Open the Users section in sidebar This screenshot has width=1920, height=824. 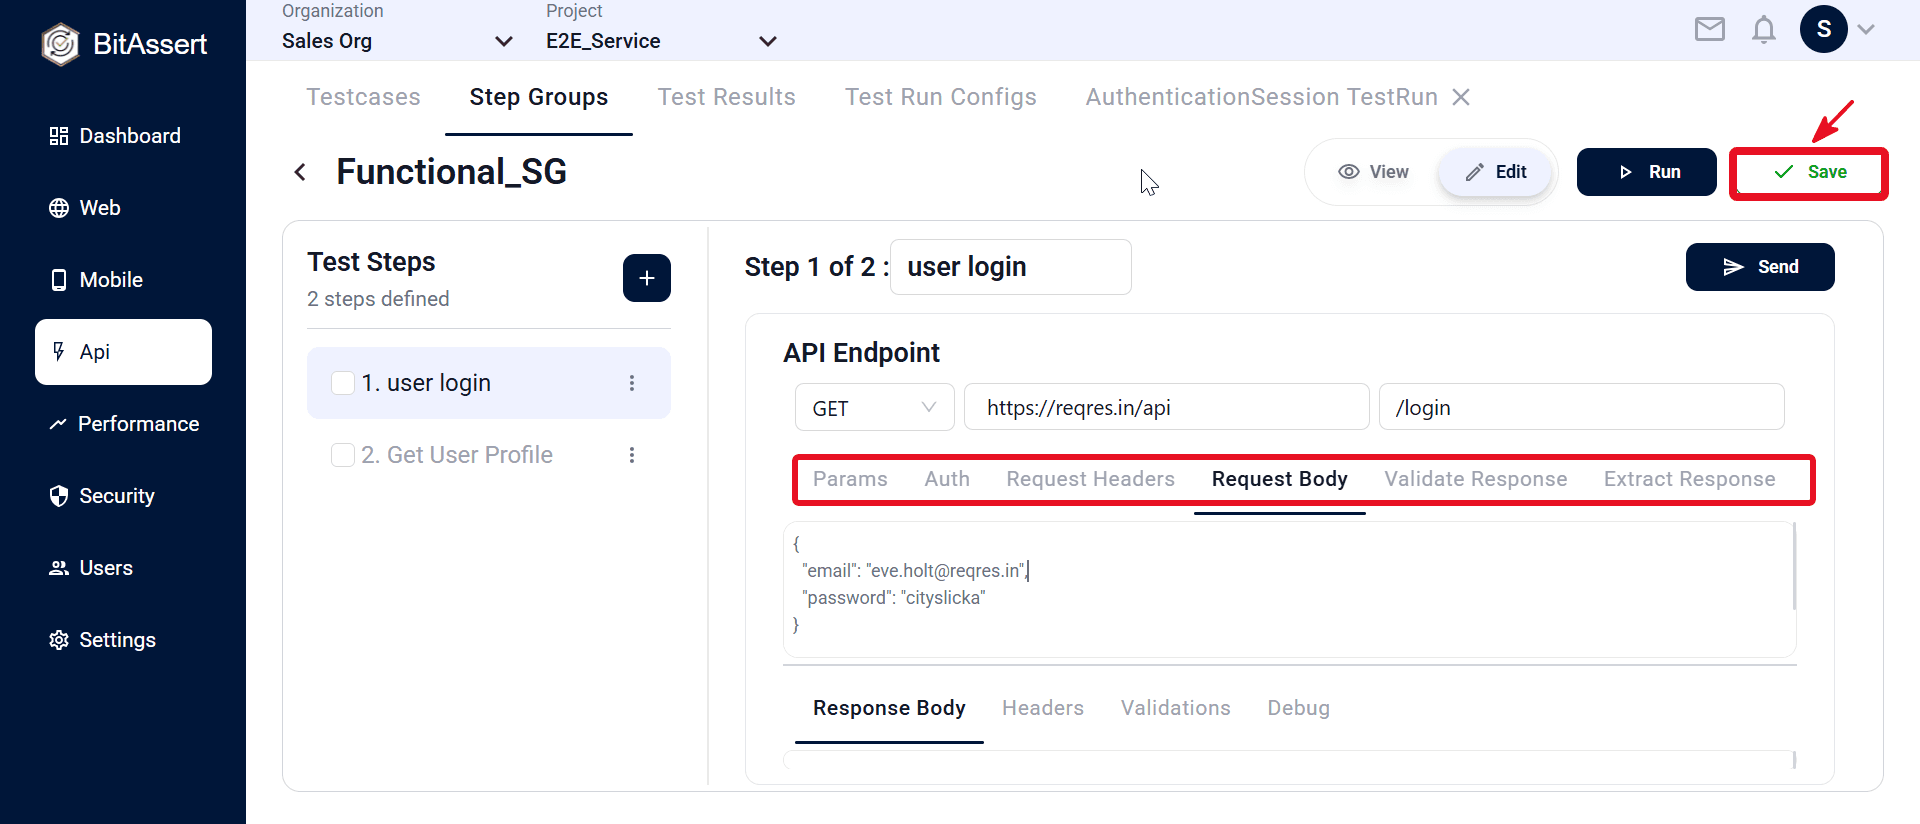[x=123, y=568]
